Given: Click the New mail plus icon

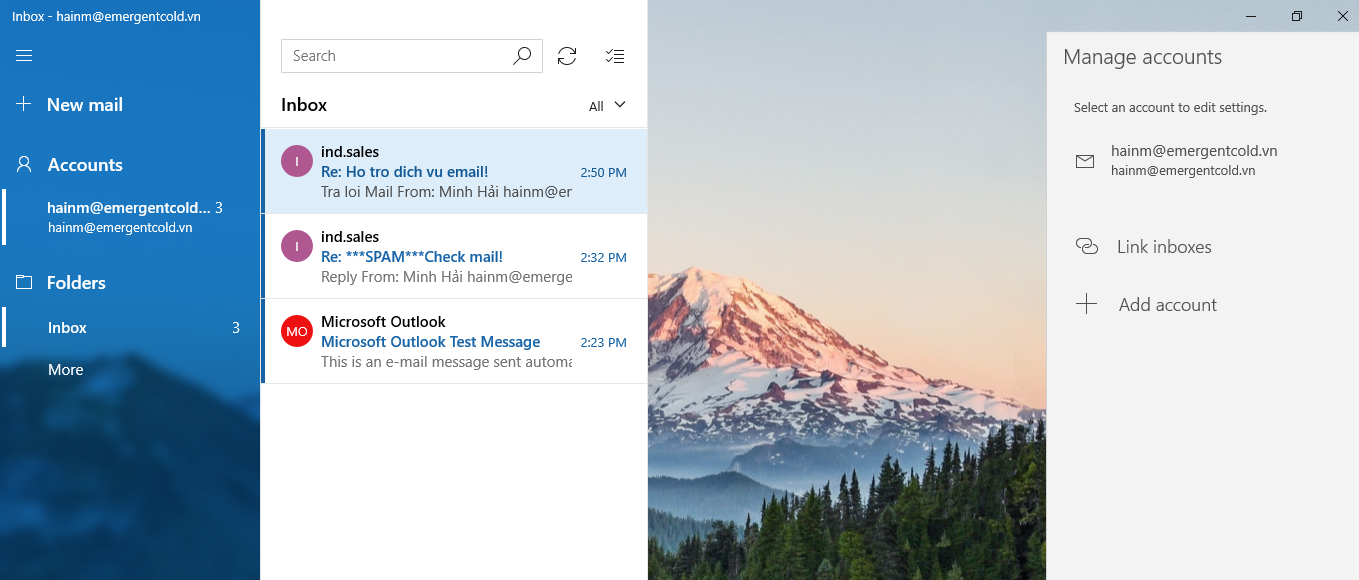Looking at the screenshot, I should [x=25, y=105].
